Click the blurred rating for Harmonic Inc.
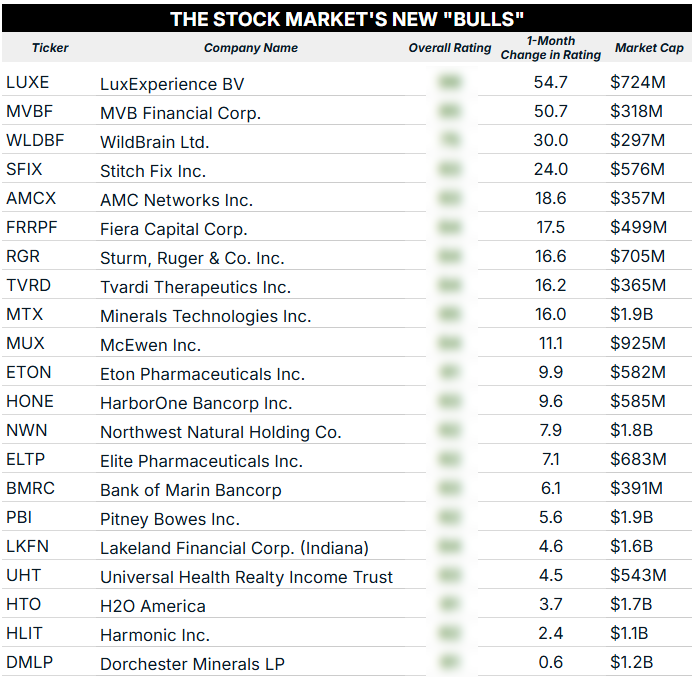This screenshot has height=679, width=696. 450,634
